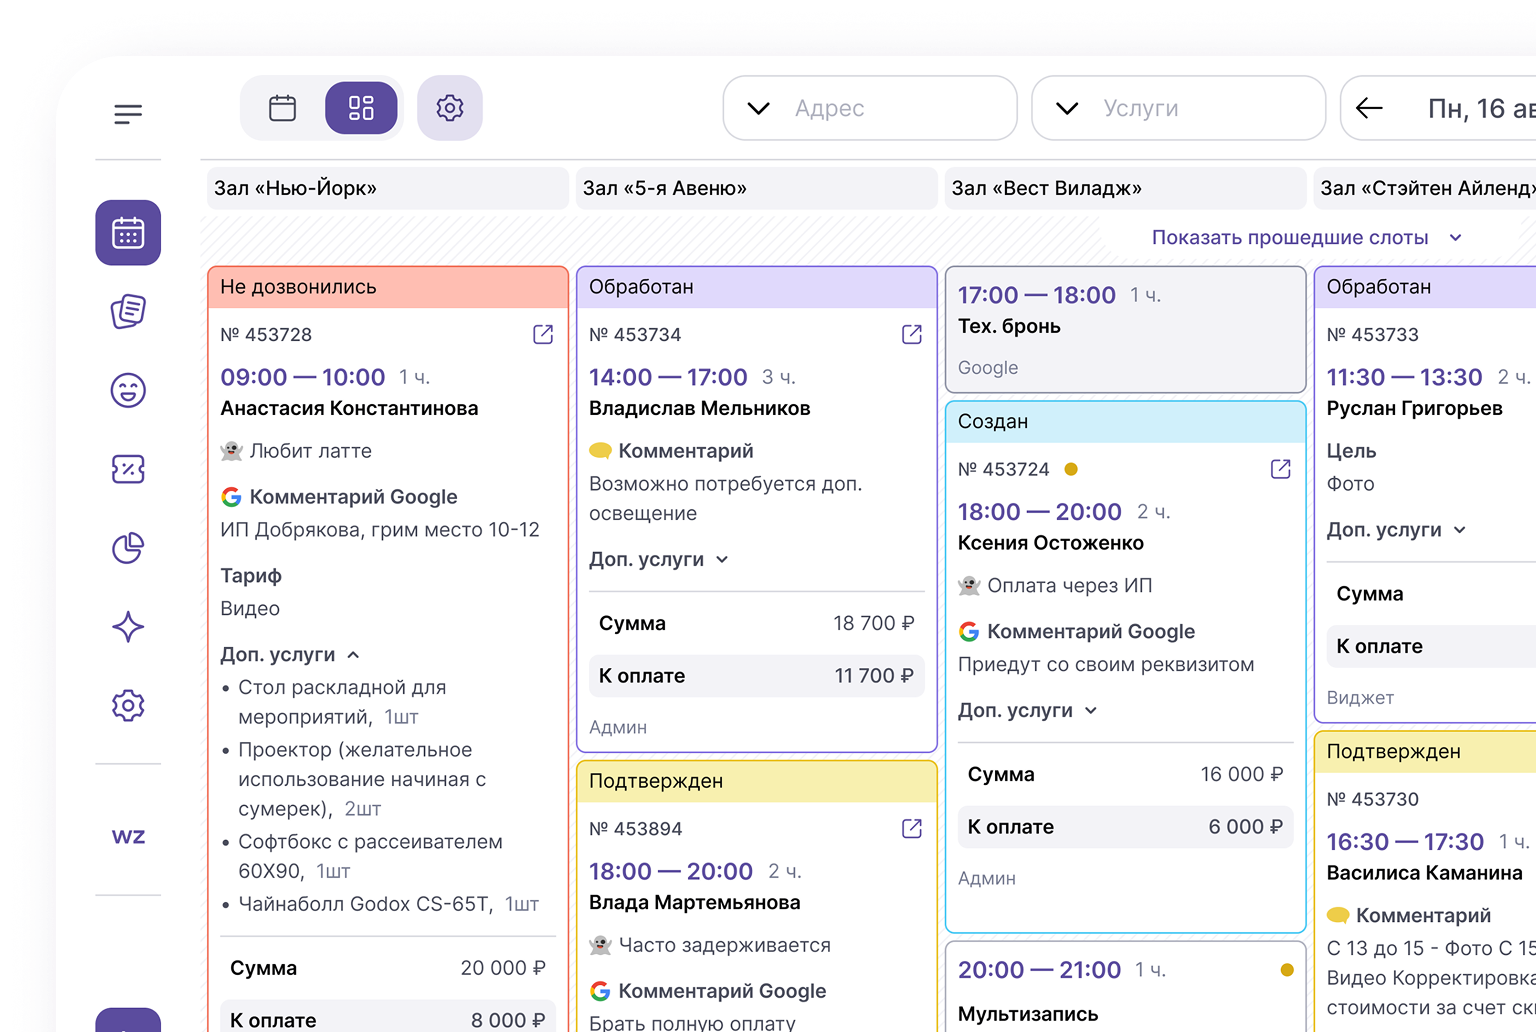The image size is (1536, 1032).
Task: Open the 20:00 — 21:00 Мультизапись slot
Action: coord(1125,986)
